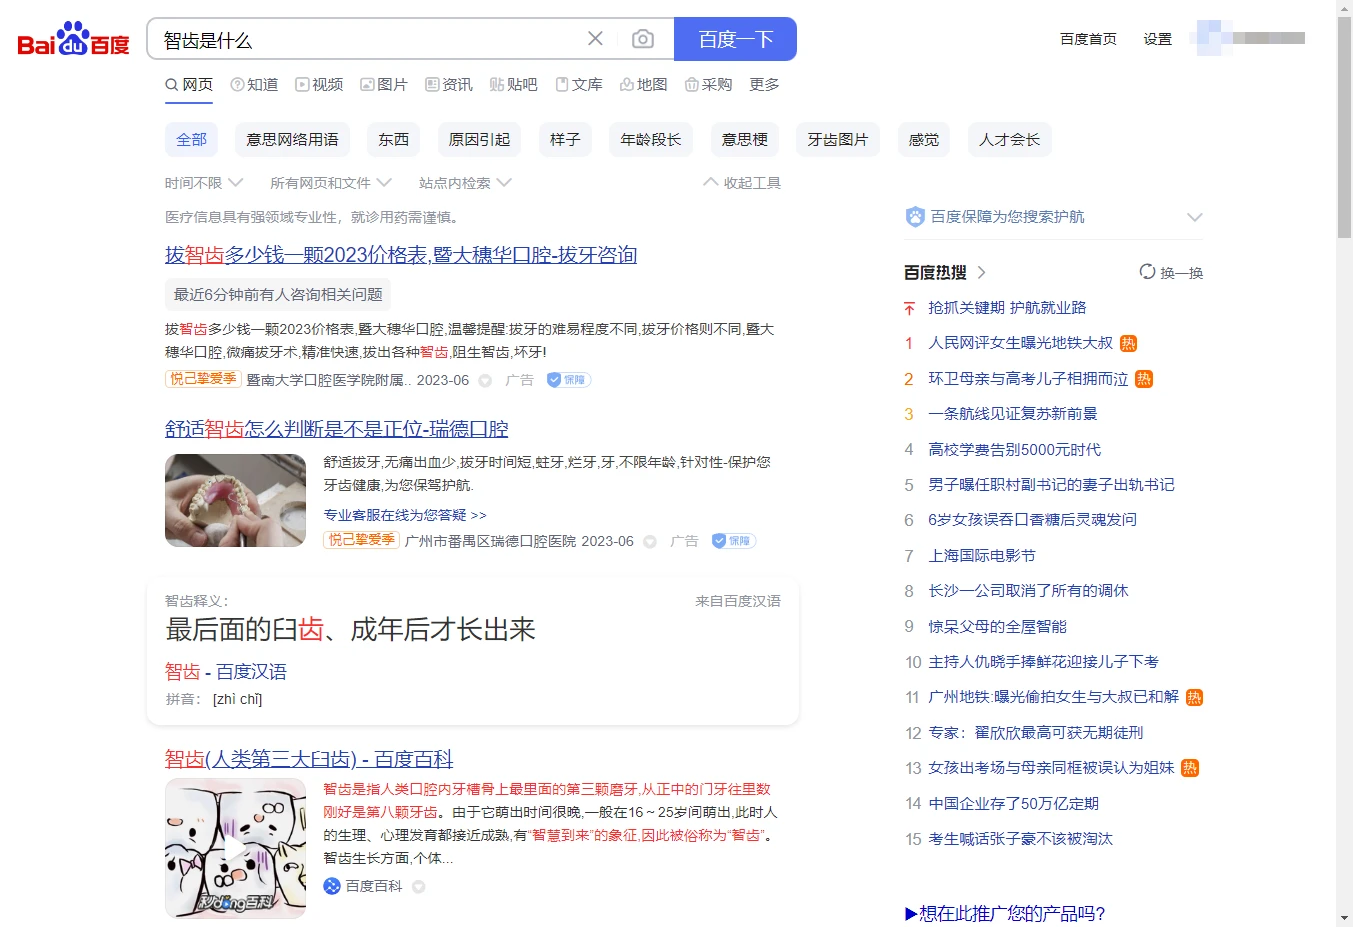Click 想在此推广您的产品吗? link
The width and height of the screenshot is (1353, 927).
(1005, 913)
